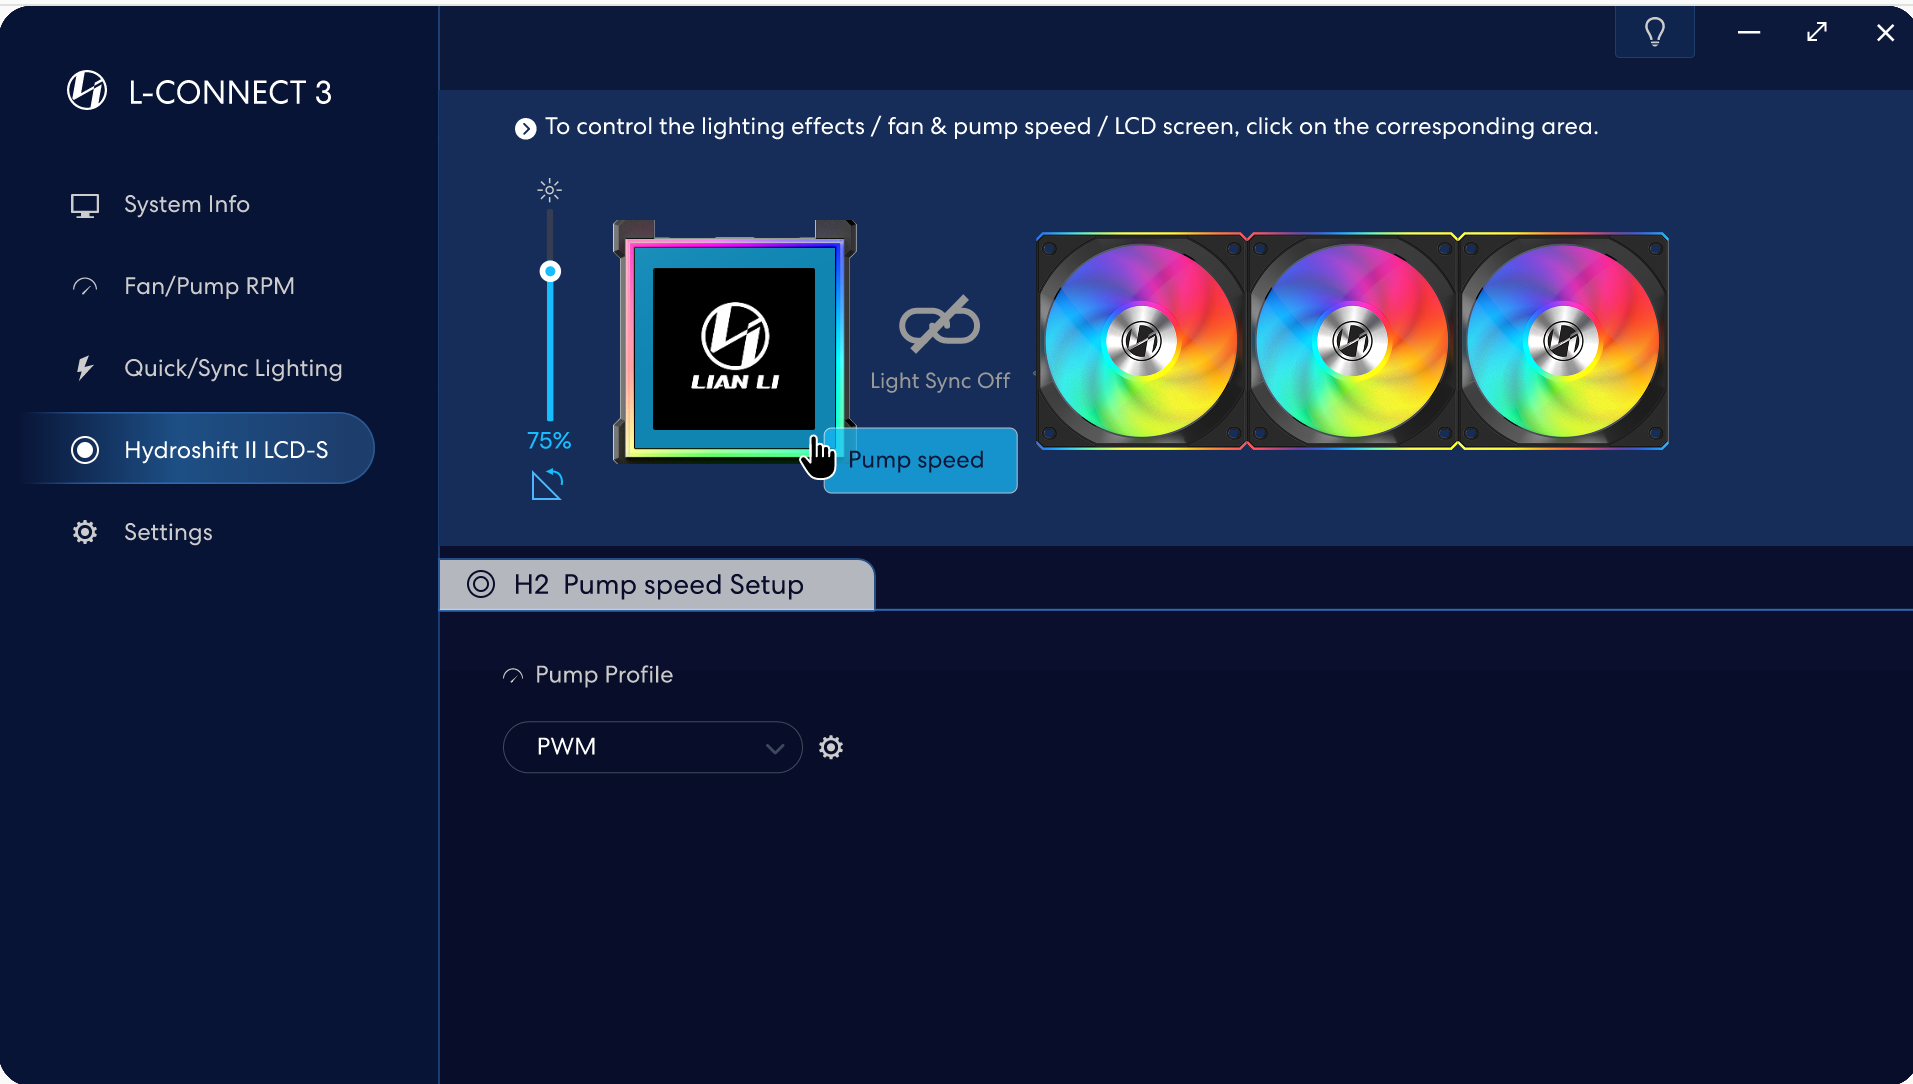Adjust the LCD brightness slider handle
This screenshot has width=1913, height=1084.
coord(550,271)
